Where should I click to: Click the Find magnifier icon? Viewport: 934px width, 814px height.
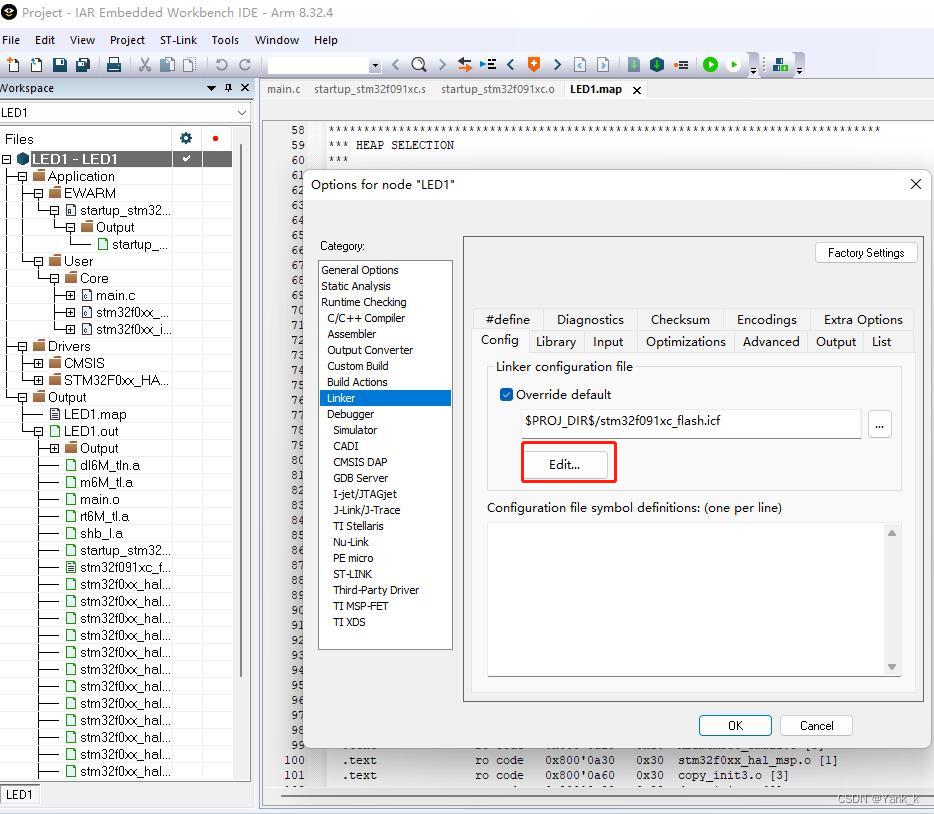[419, 64]
